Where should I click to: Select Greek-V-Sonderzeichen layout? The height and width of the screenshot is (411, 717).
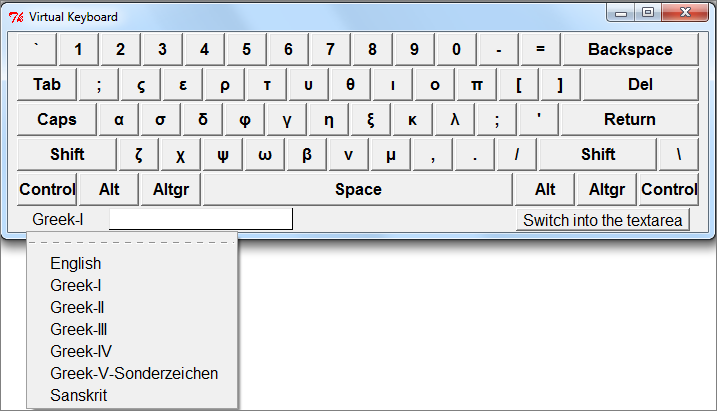click(x=134, y=373)
